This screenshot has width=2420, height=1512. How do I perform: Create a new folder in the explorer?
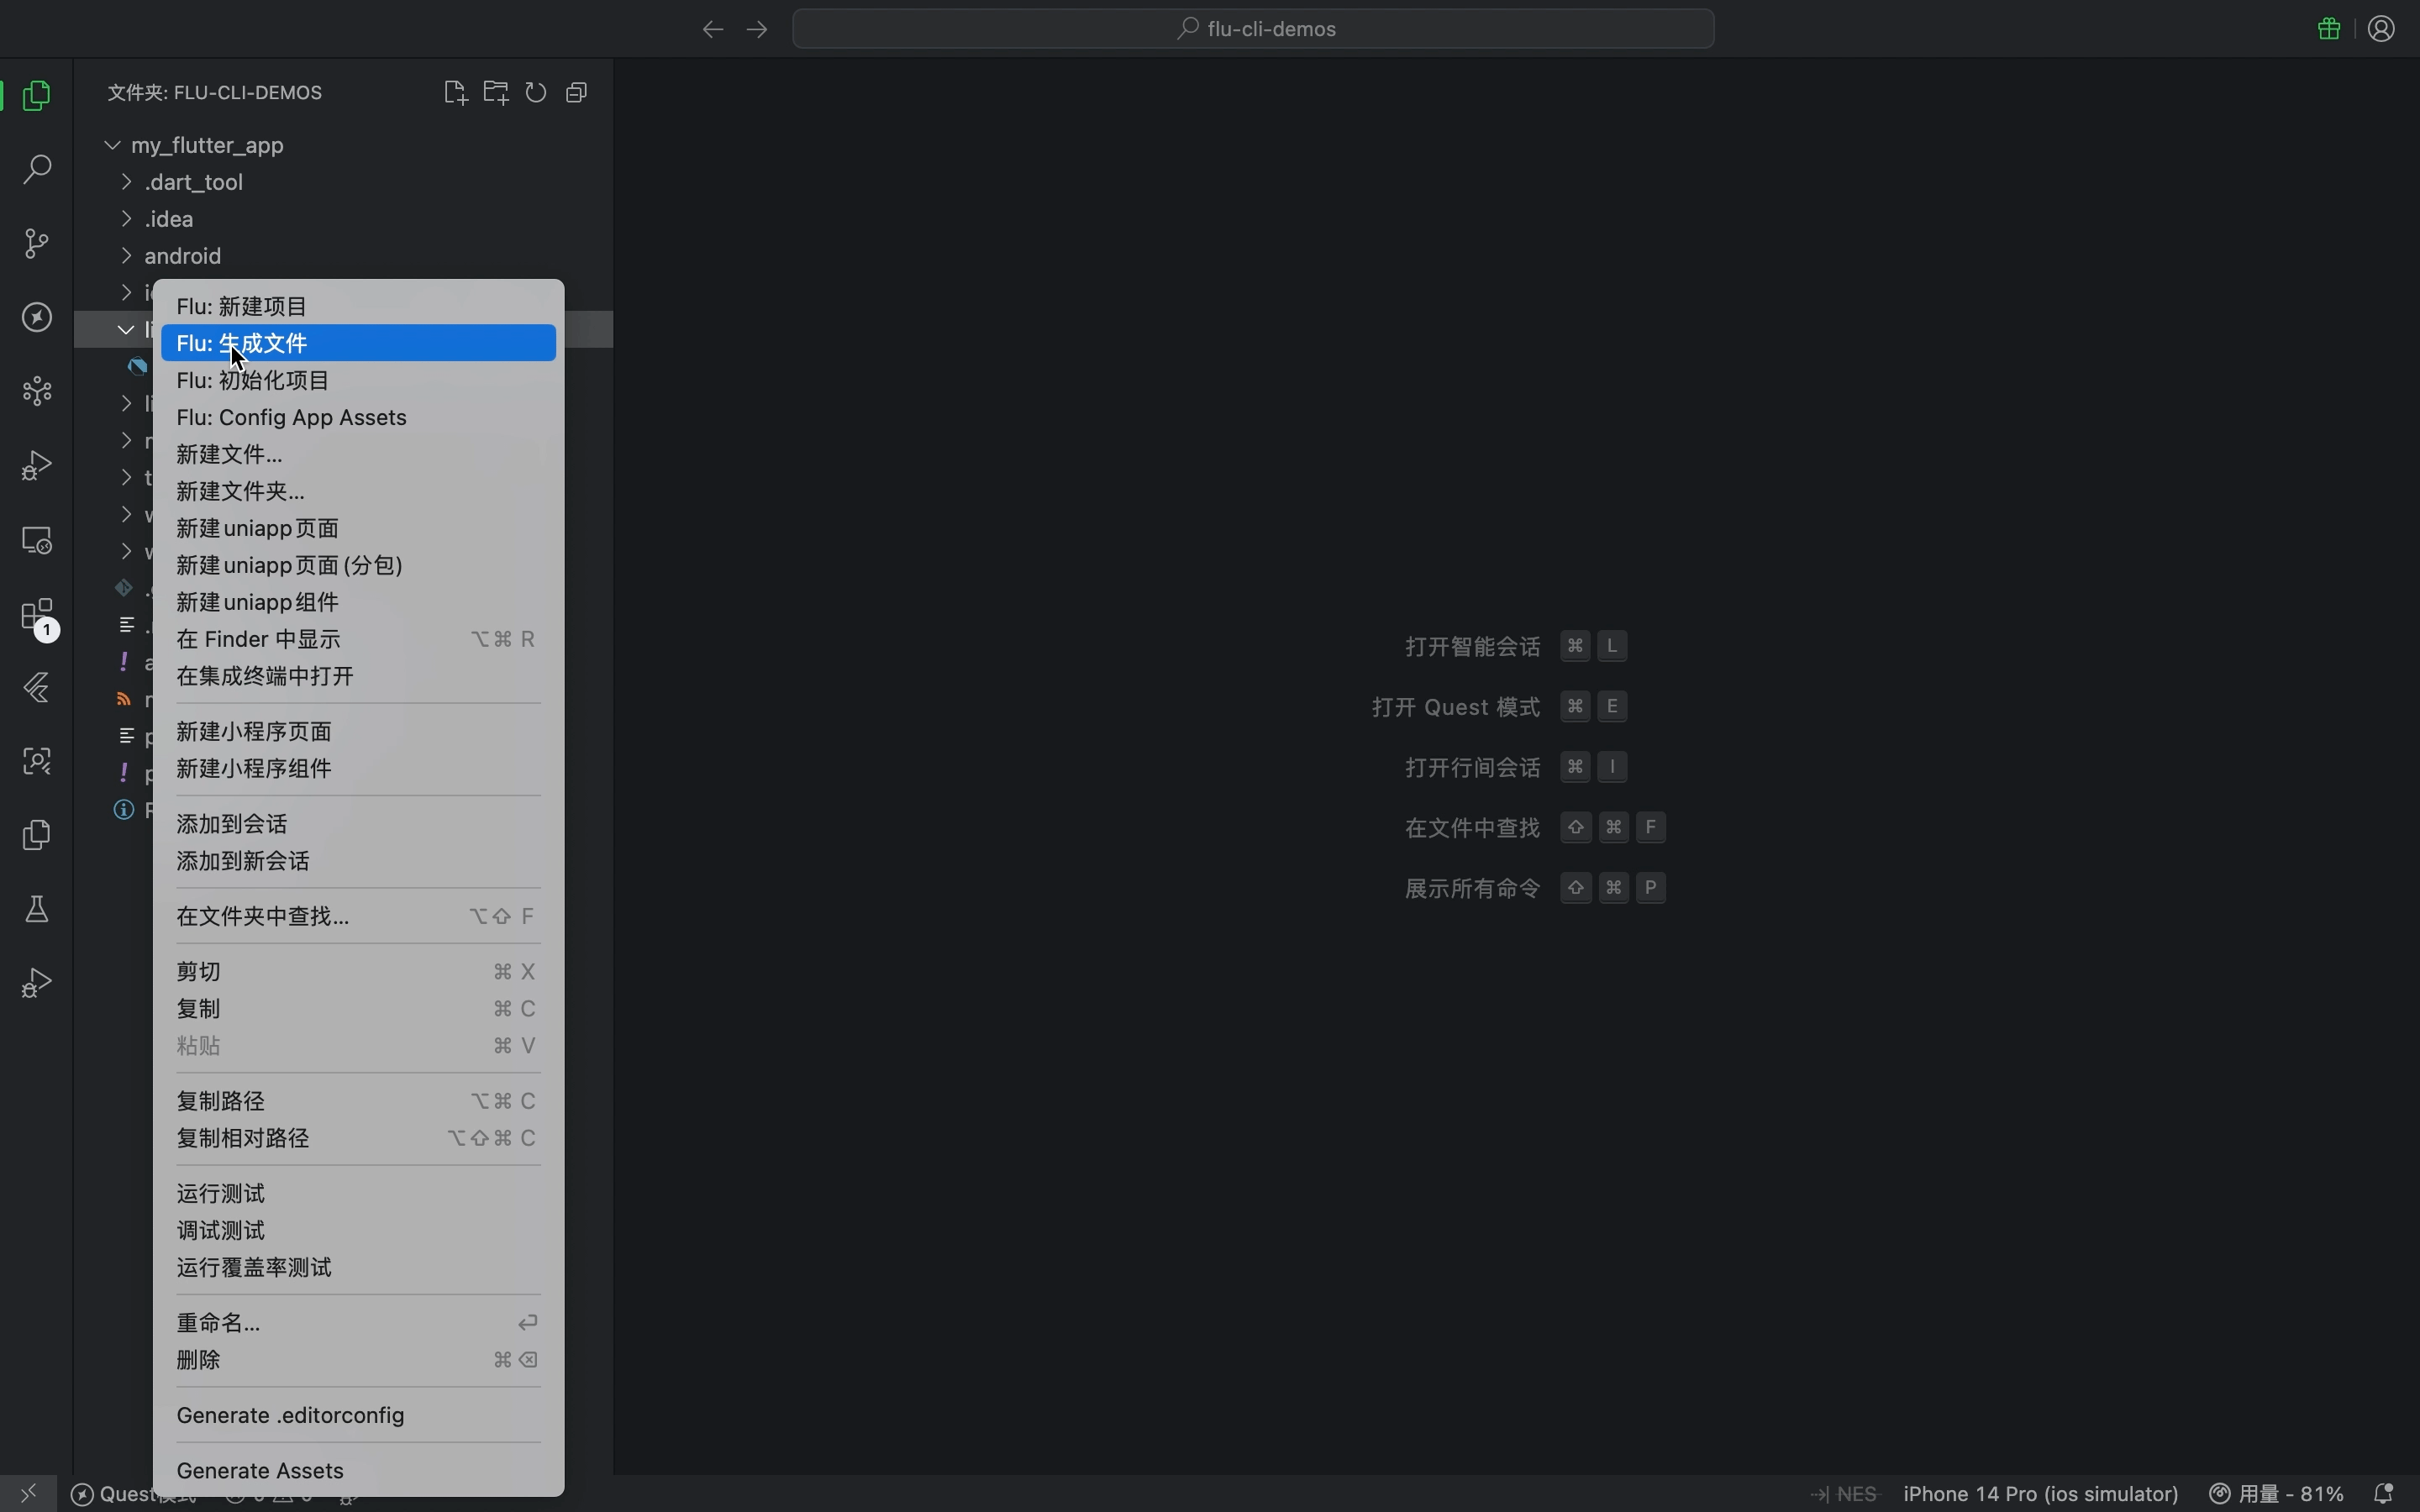pos(496,92)
